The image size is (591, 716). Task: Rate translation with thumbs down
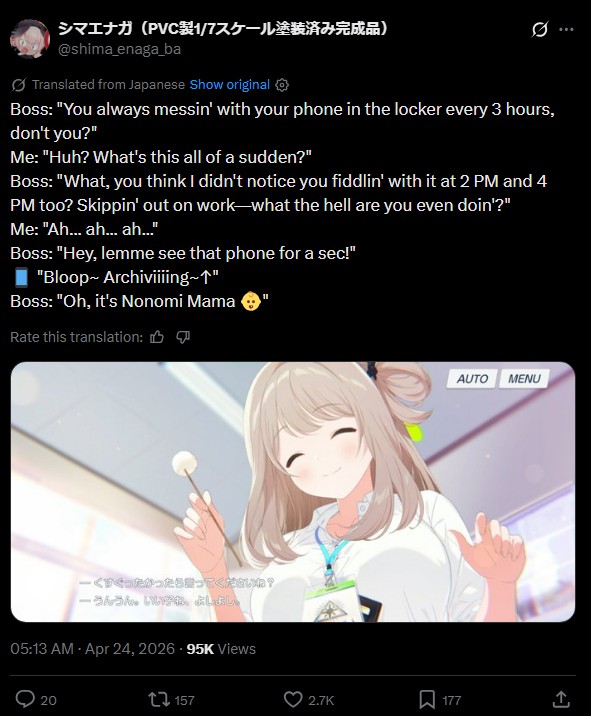(183, 337)
